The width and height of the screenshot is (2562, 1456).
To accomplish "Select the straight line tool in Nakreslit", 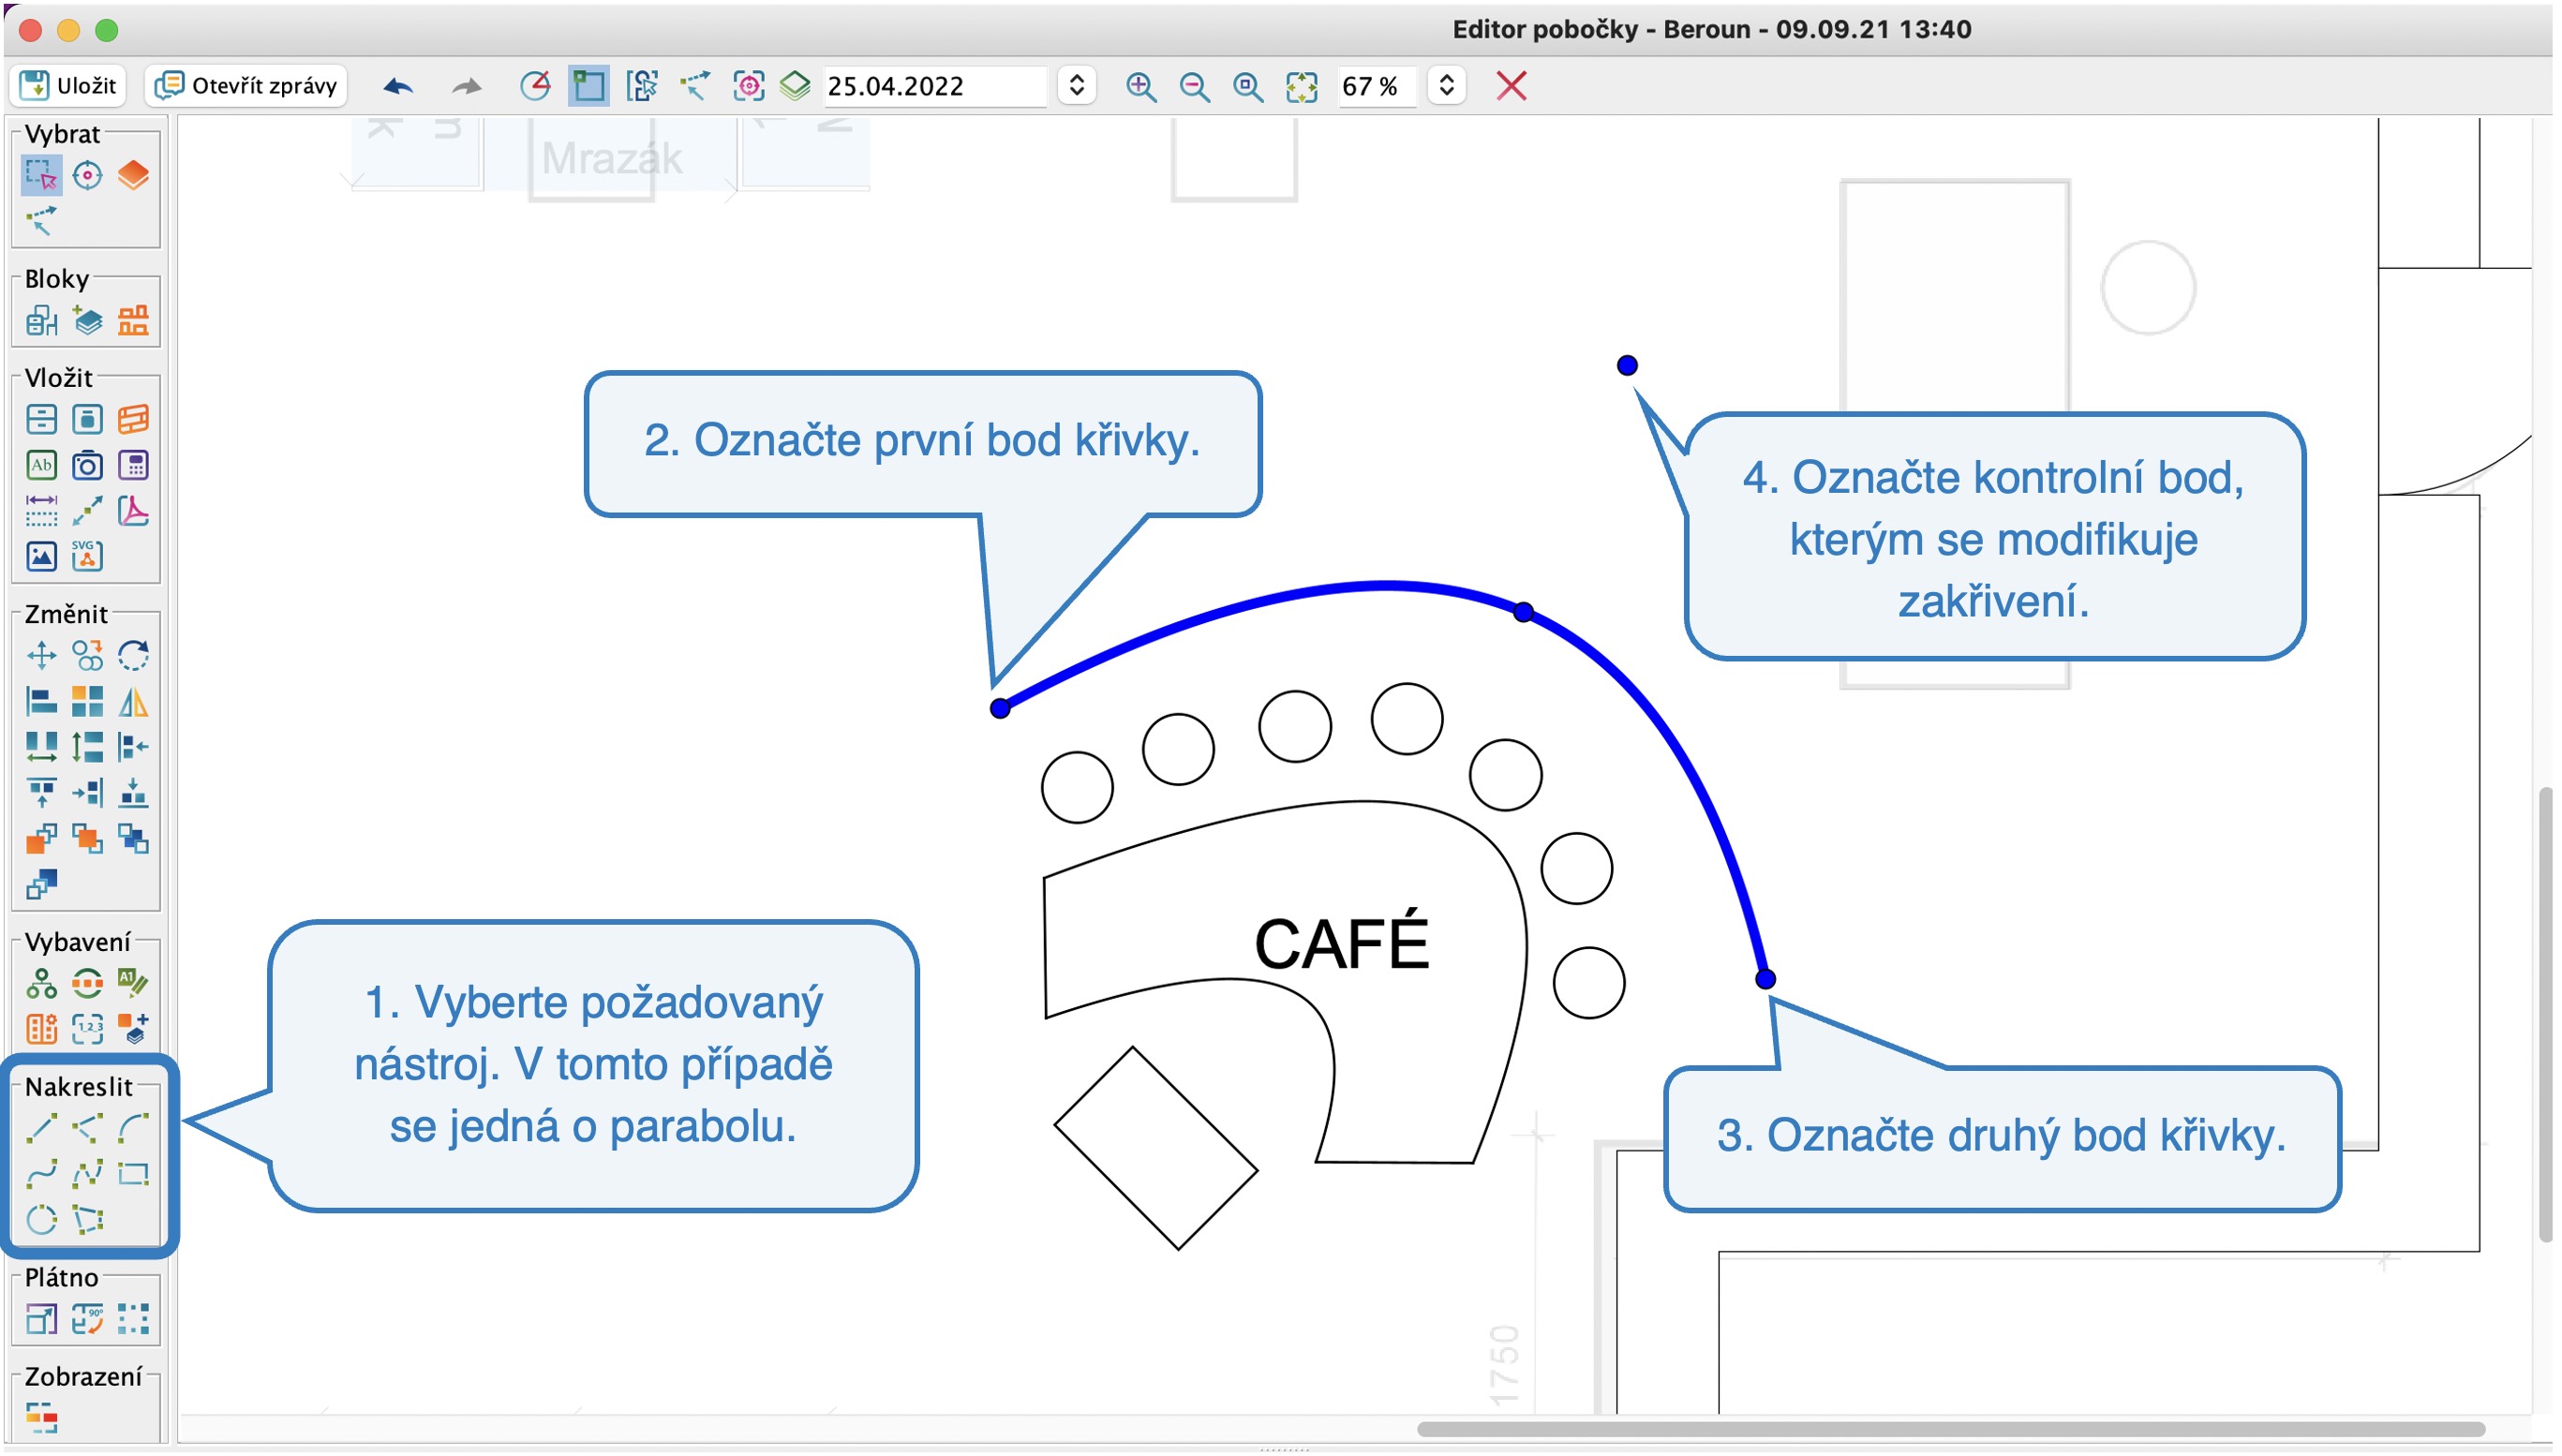I will [41, 1130].
